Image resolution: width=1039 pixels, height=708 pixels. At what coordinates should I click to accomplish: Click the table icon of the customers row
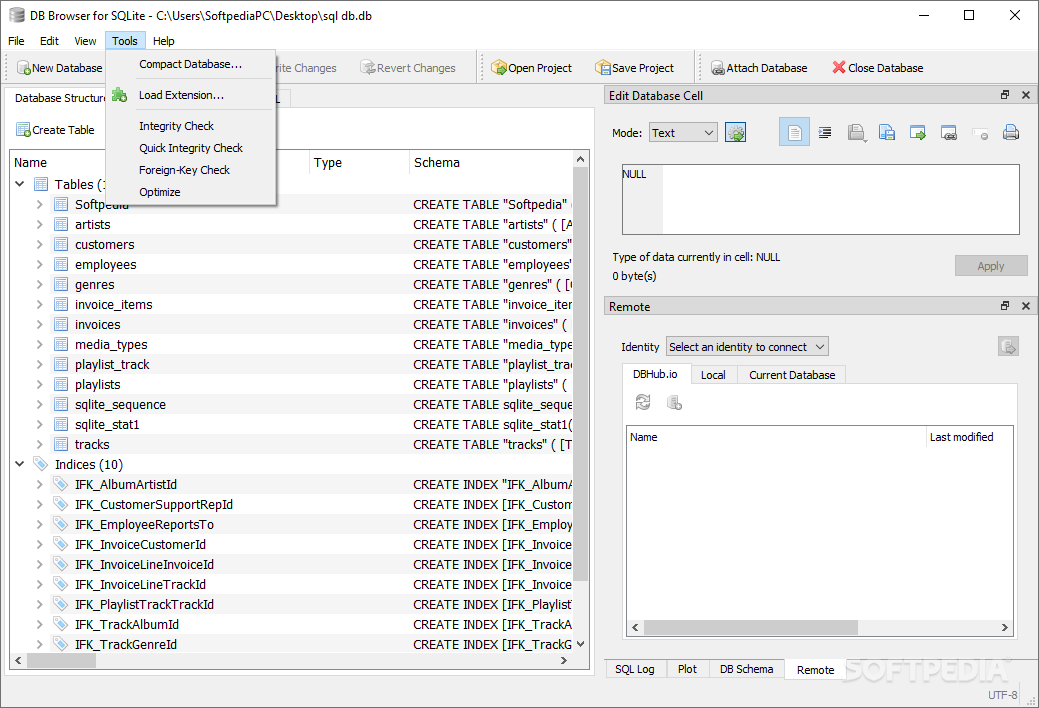[x=61, y=245]
